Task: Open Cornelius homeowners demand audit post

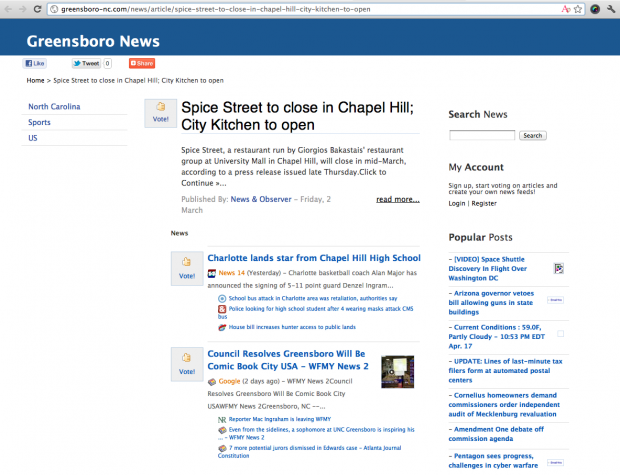Action: coord(504,405)
